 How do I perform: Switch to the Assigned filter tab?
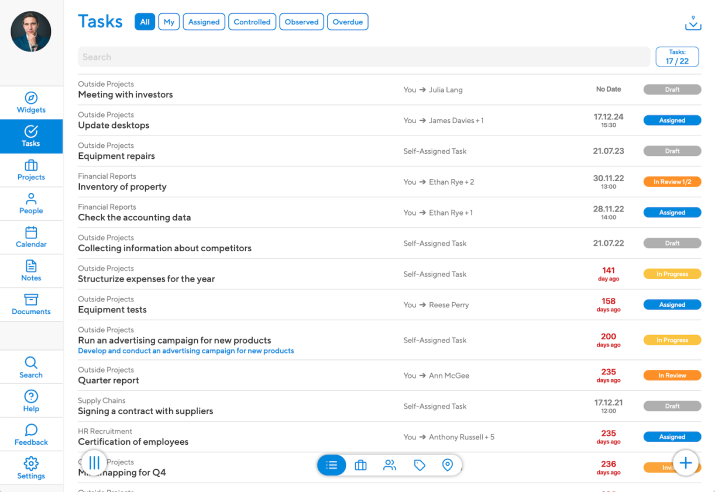click(203, 21)
